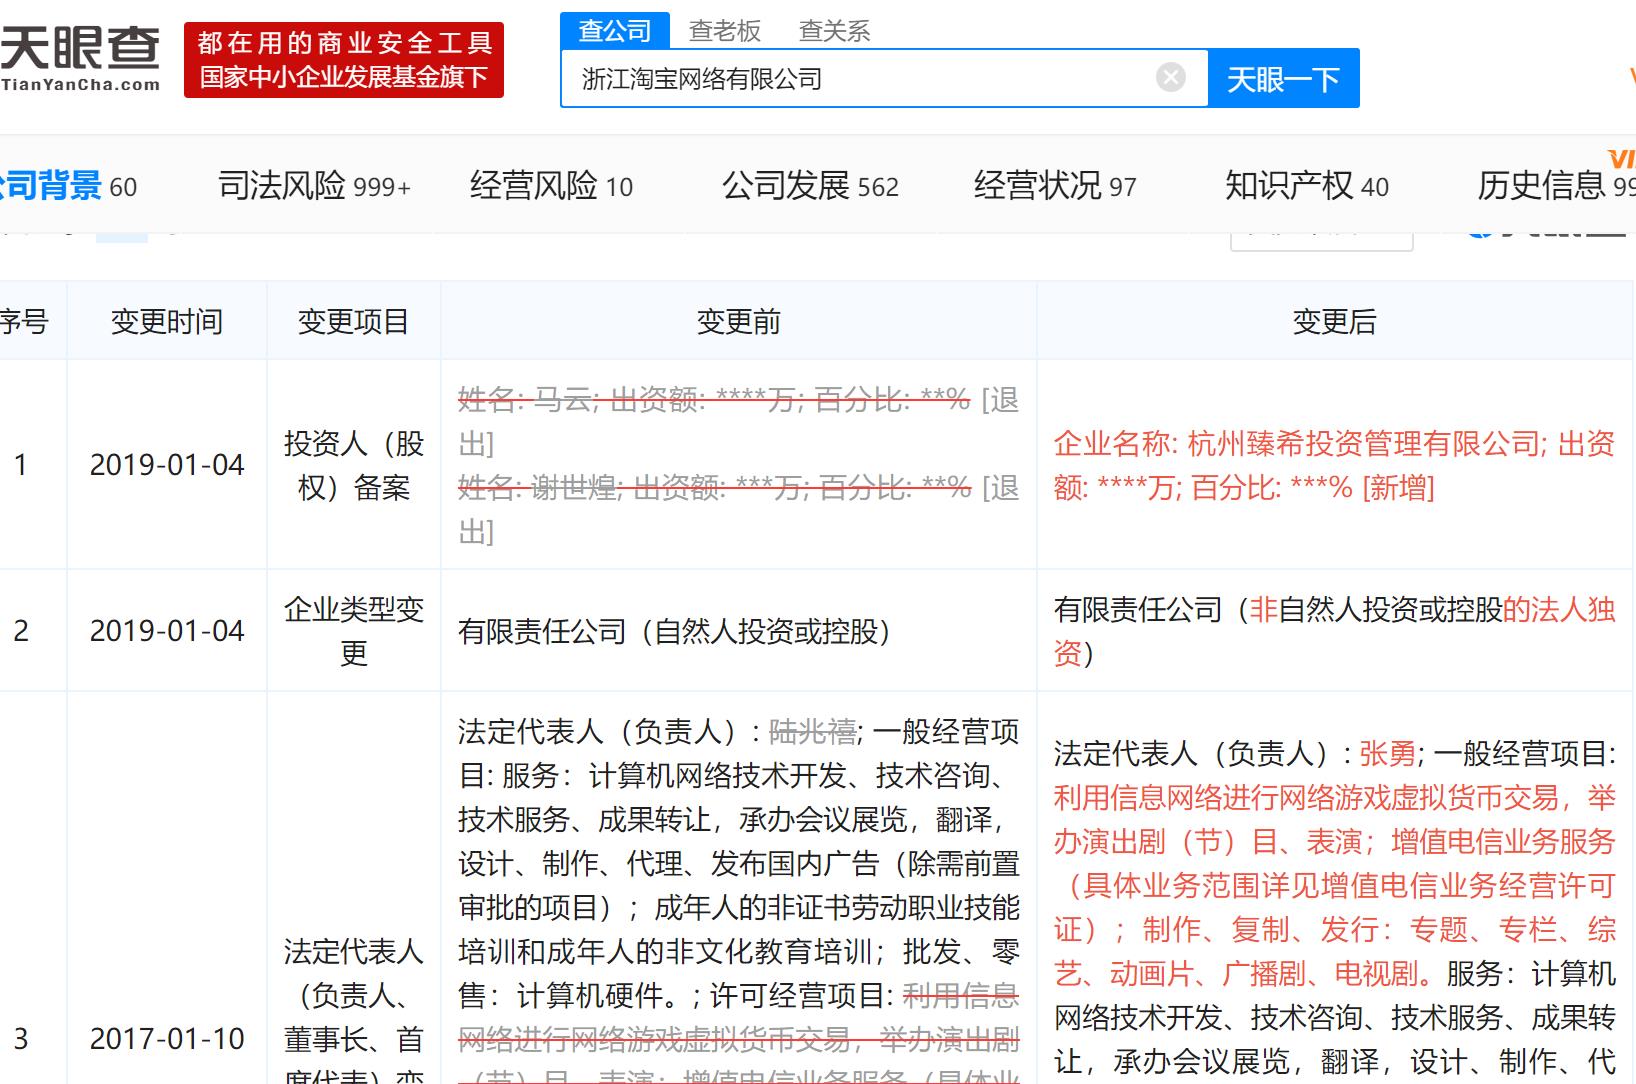Open the red banner ad about 商业安全工具
Screen dimensions: 1636x1084
point(344,59)
